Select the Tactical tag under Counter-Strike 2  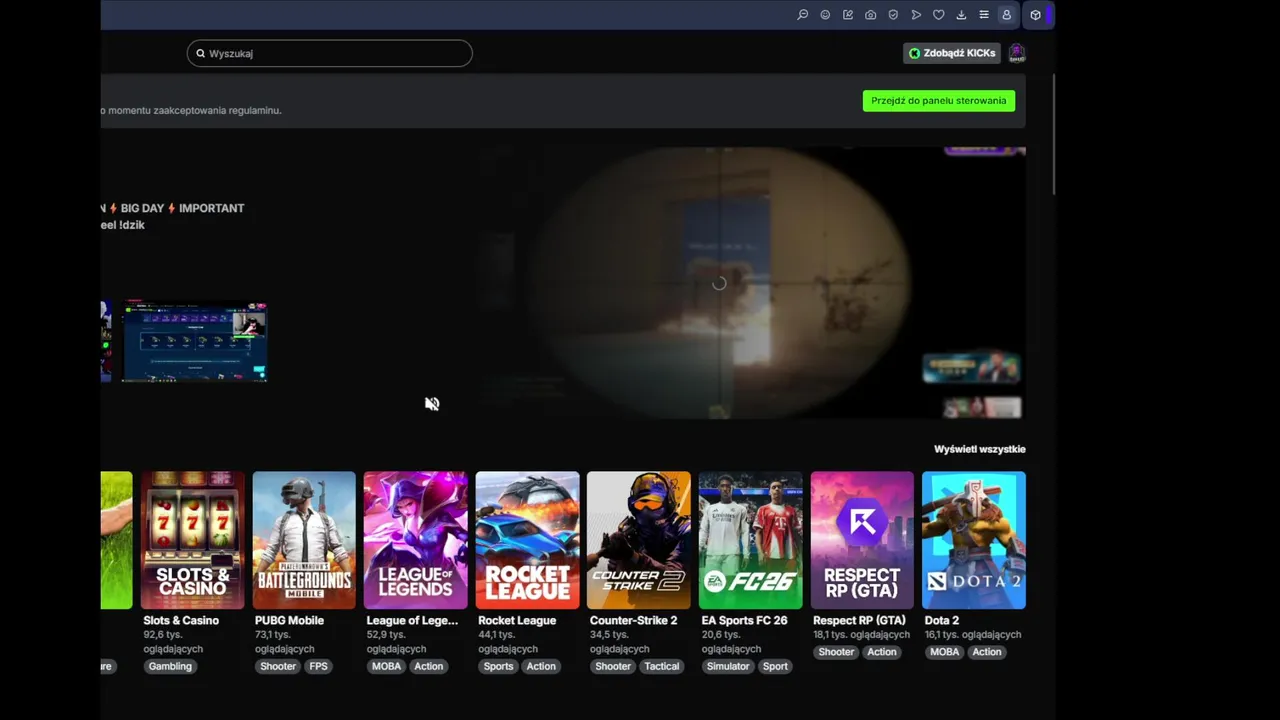(662, 666)
